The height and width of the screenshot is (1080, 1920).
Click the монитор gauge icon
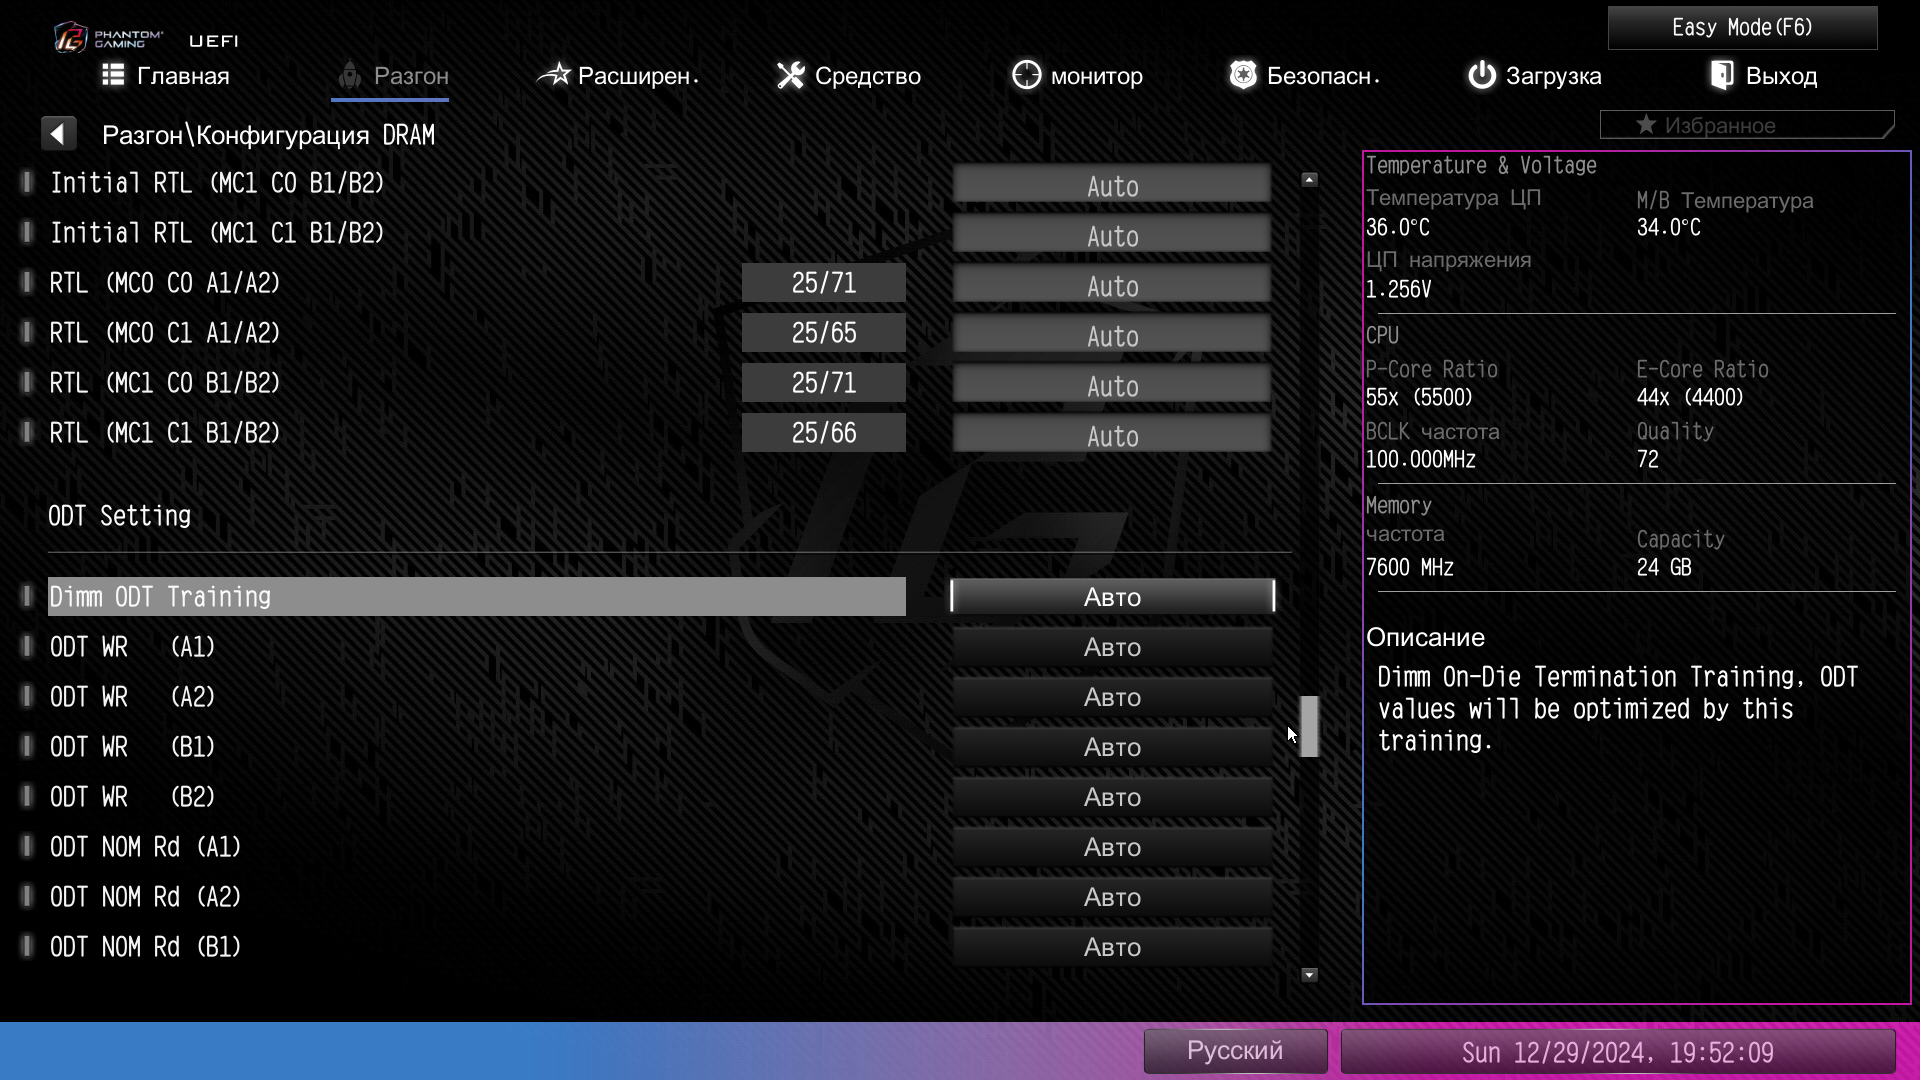1026,75
